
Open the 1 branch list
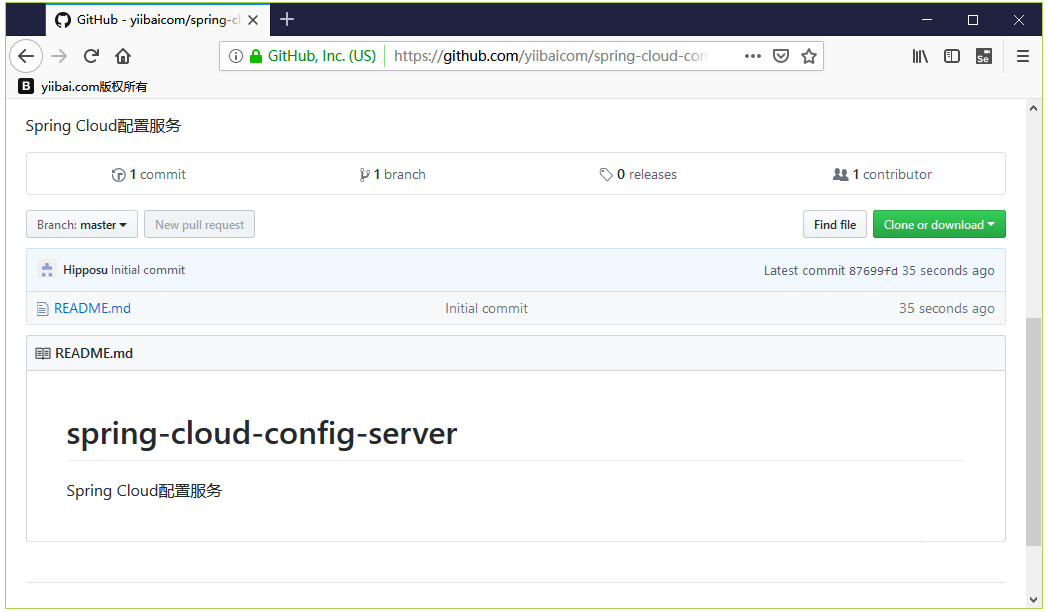[392, 174]
